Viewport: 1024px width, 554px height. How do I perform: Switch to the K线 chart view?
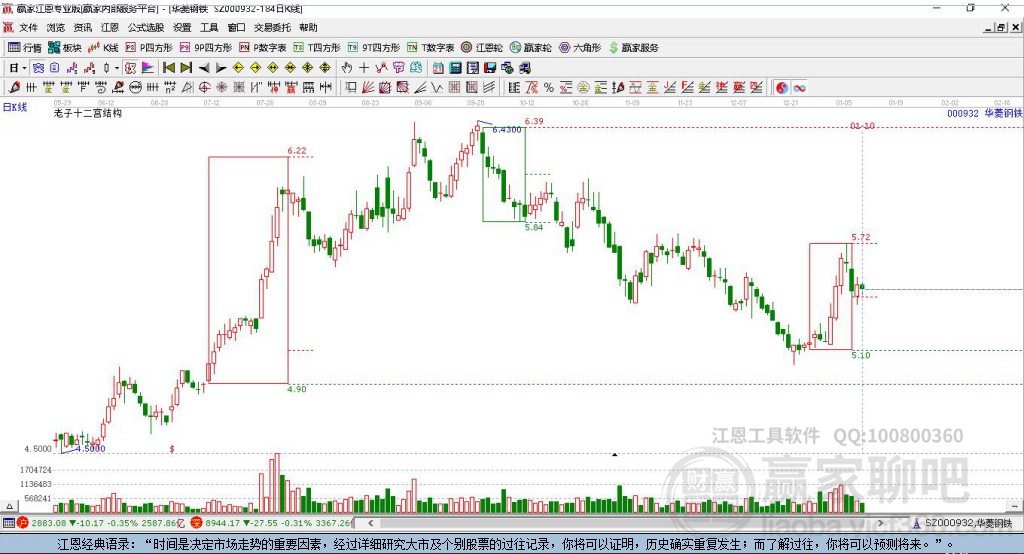[x=103, y=48]
